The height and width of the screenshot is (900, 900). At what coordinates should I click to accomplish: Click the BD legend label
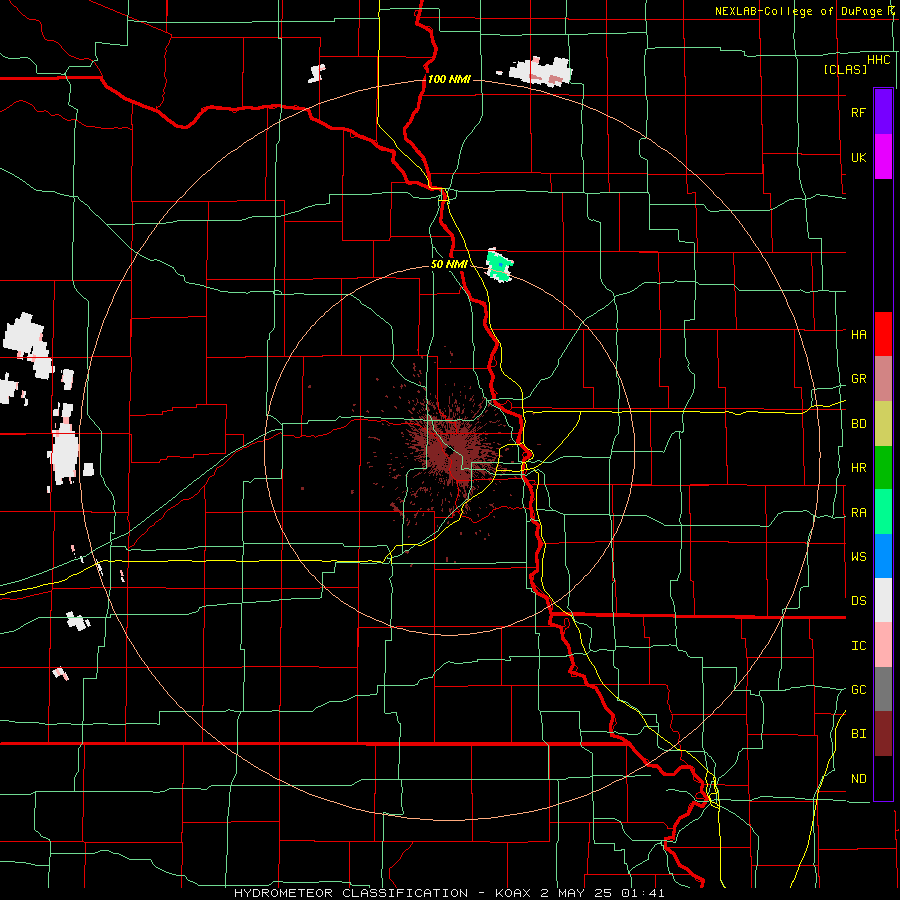click(858, 424)
